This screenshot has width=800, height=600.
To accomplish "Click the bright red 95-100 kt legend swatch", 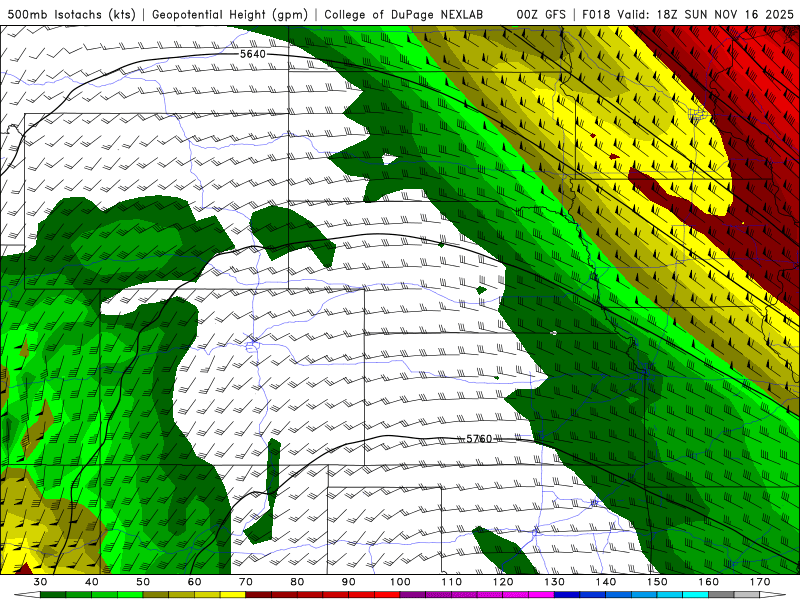I will 387,595.
